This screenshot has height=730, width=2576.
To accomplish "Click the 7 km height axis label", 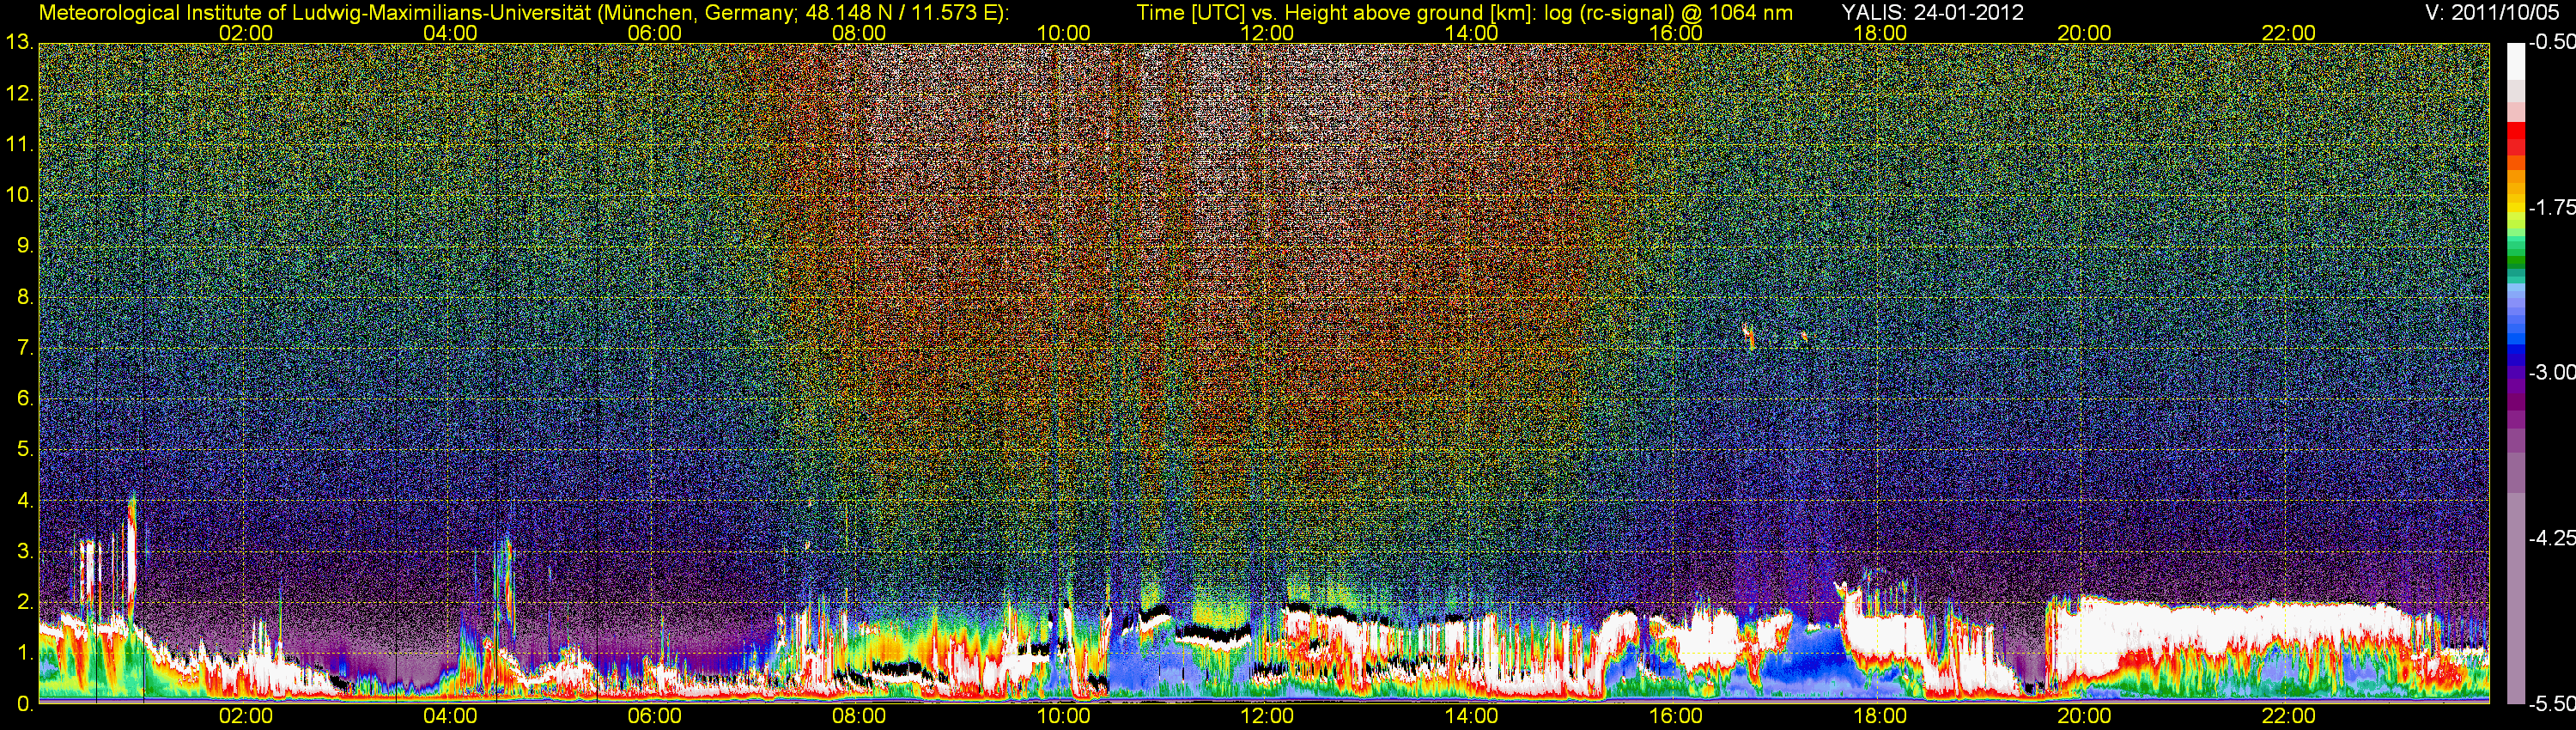I will click(25, 348).
